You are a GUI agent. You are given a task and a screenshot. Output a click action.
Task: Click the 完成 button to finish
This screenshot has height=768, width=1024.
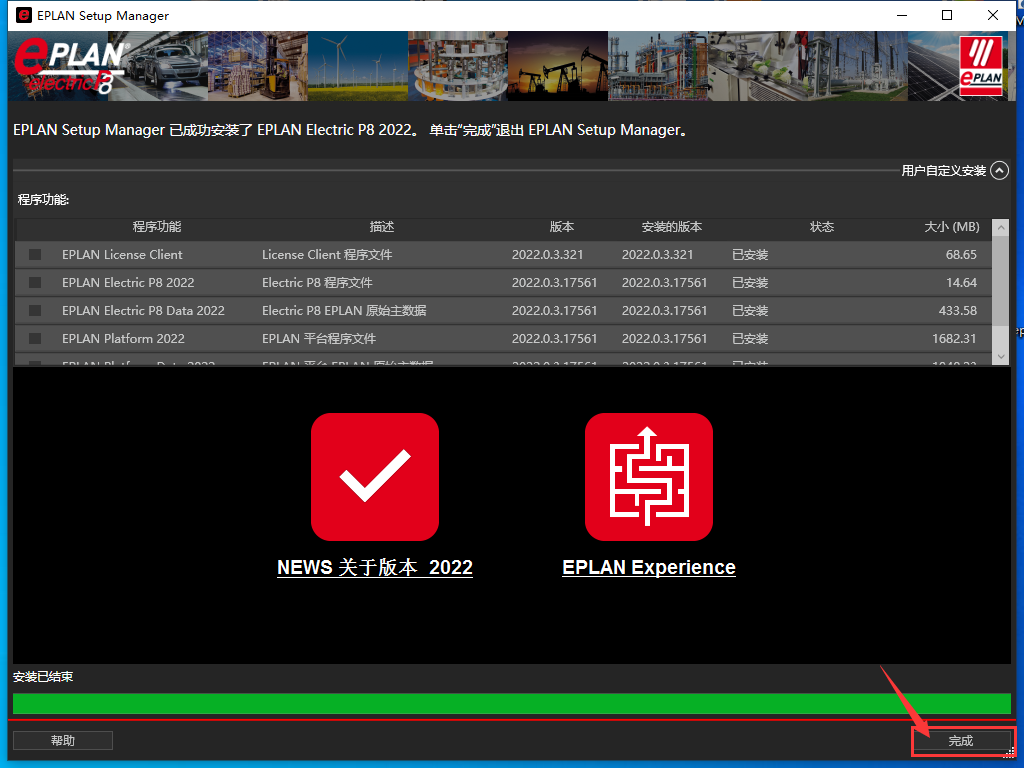(960, 741)
